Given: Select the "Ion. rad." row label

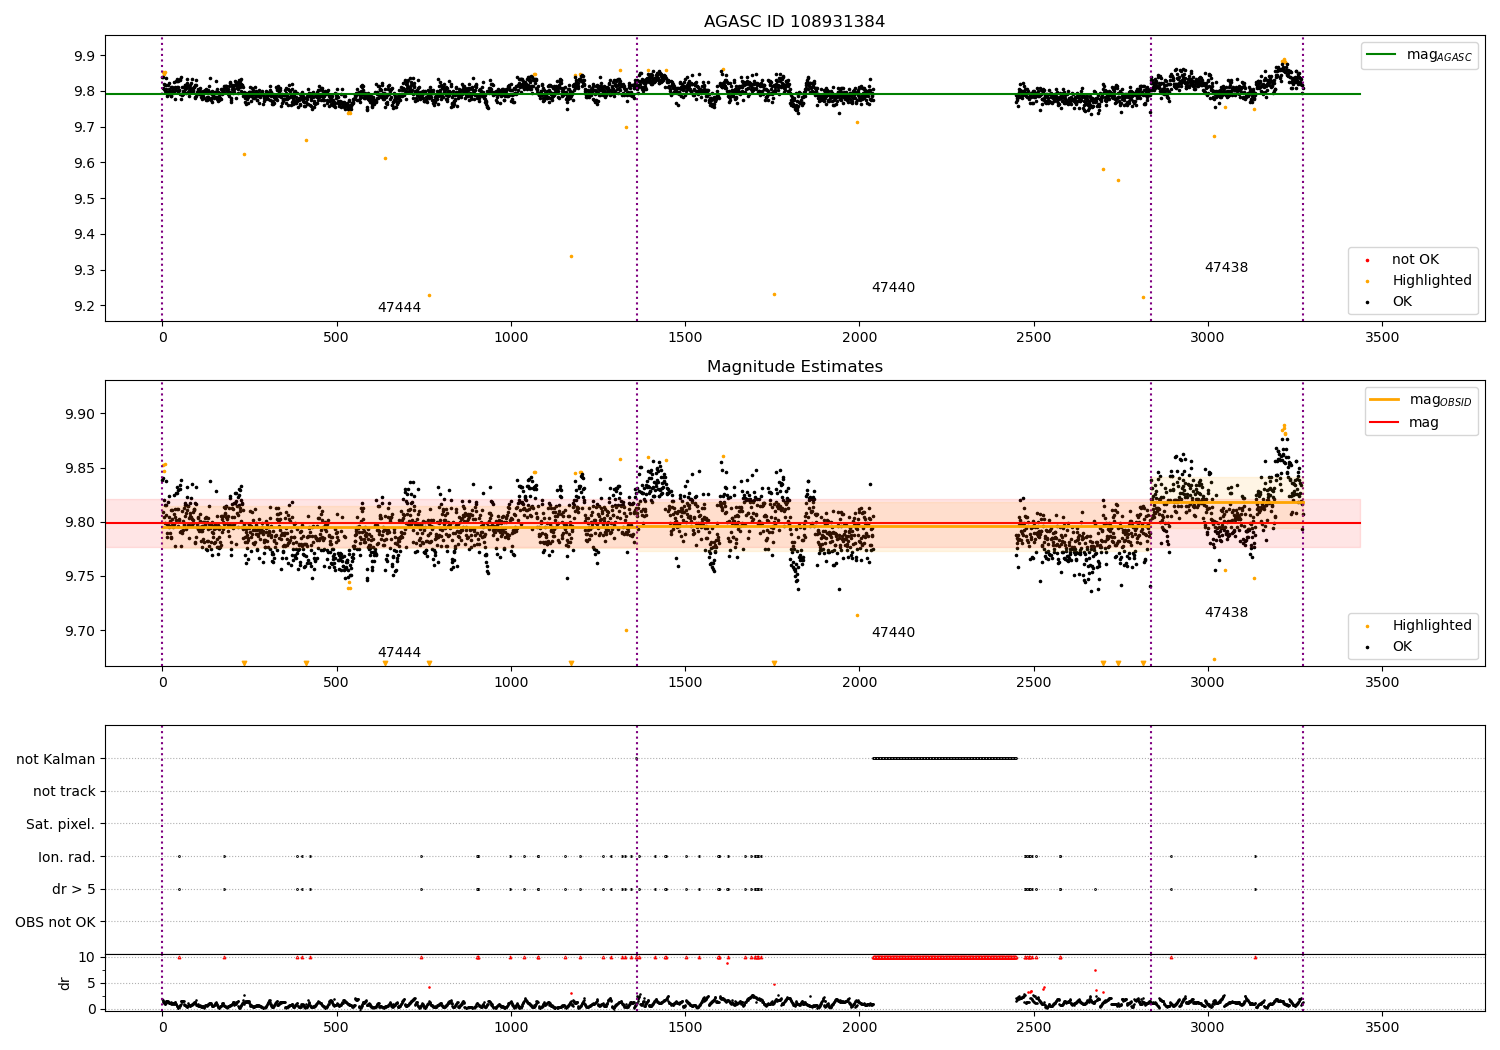Looking at the screenshot, I should 67,858.
